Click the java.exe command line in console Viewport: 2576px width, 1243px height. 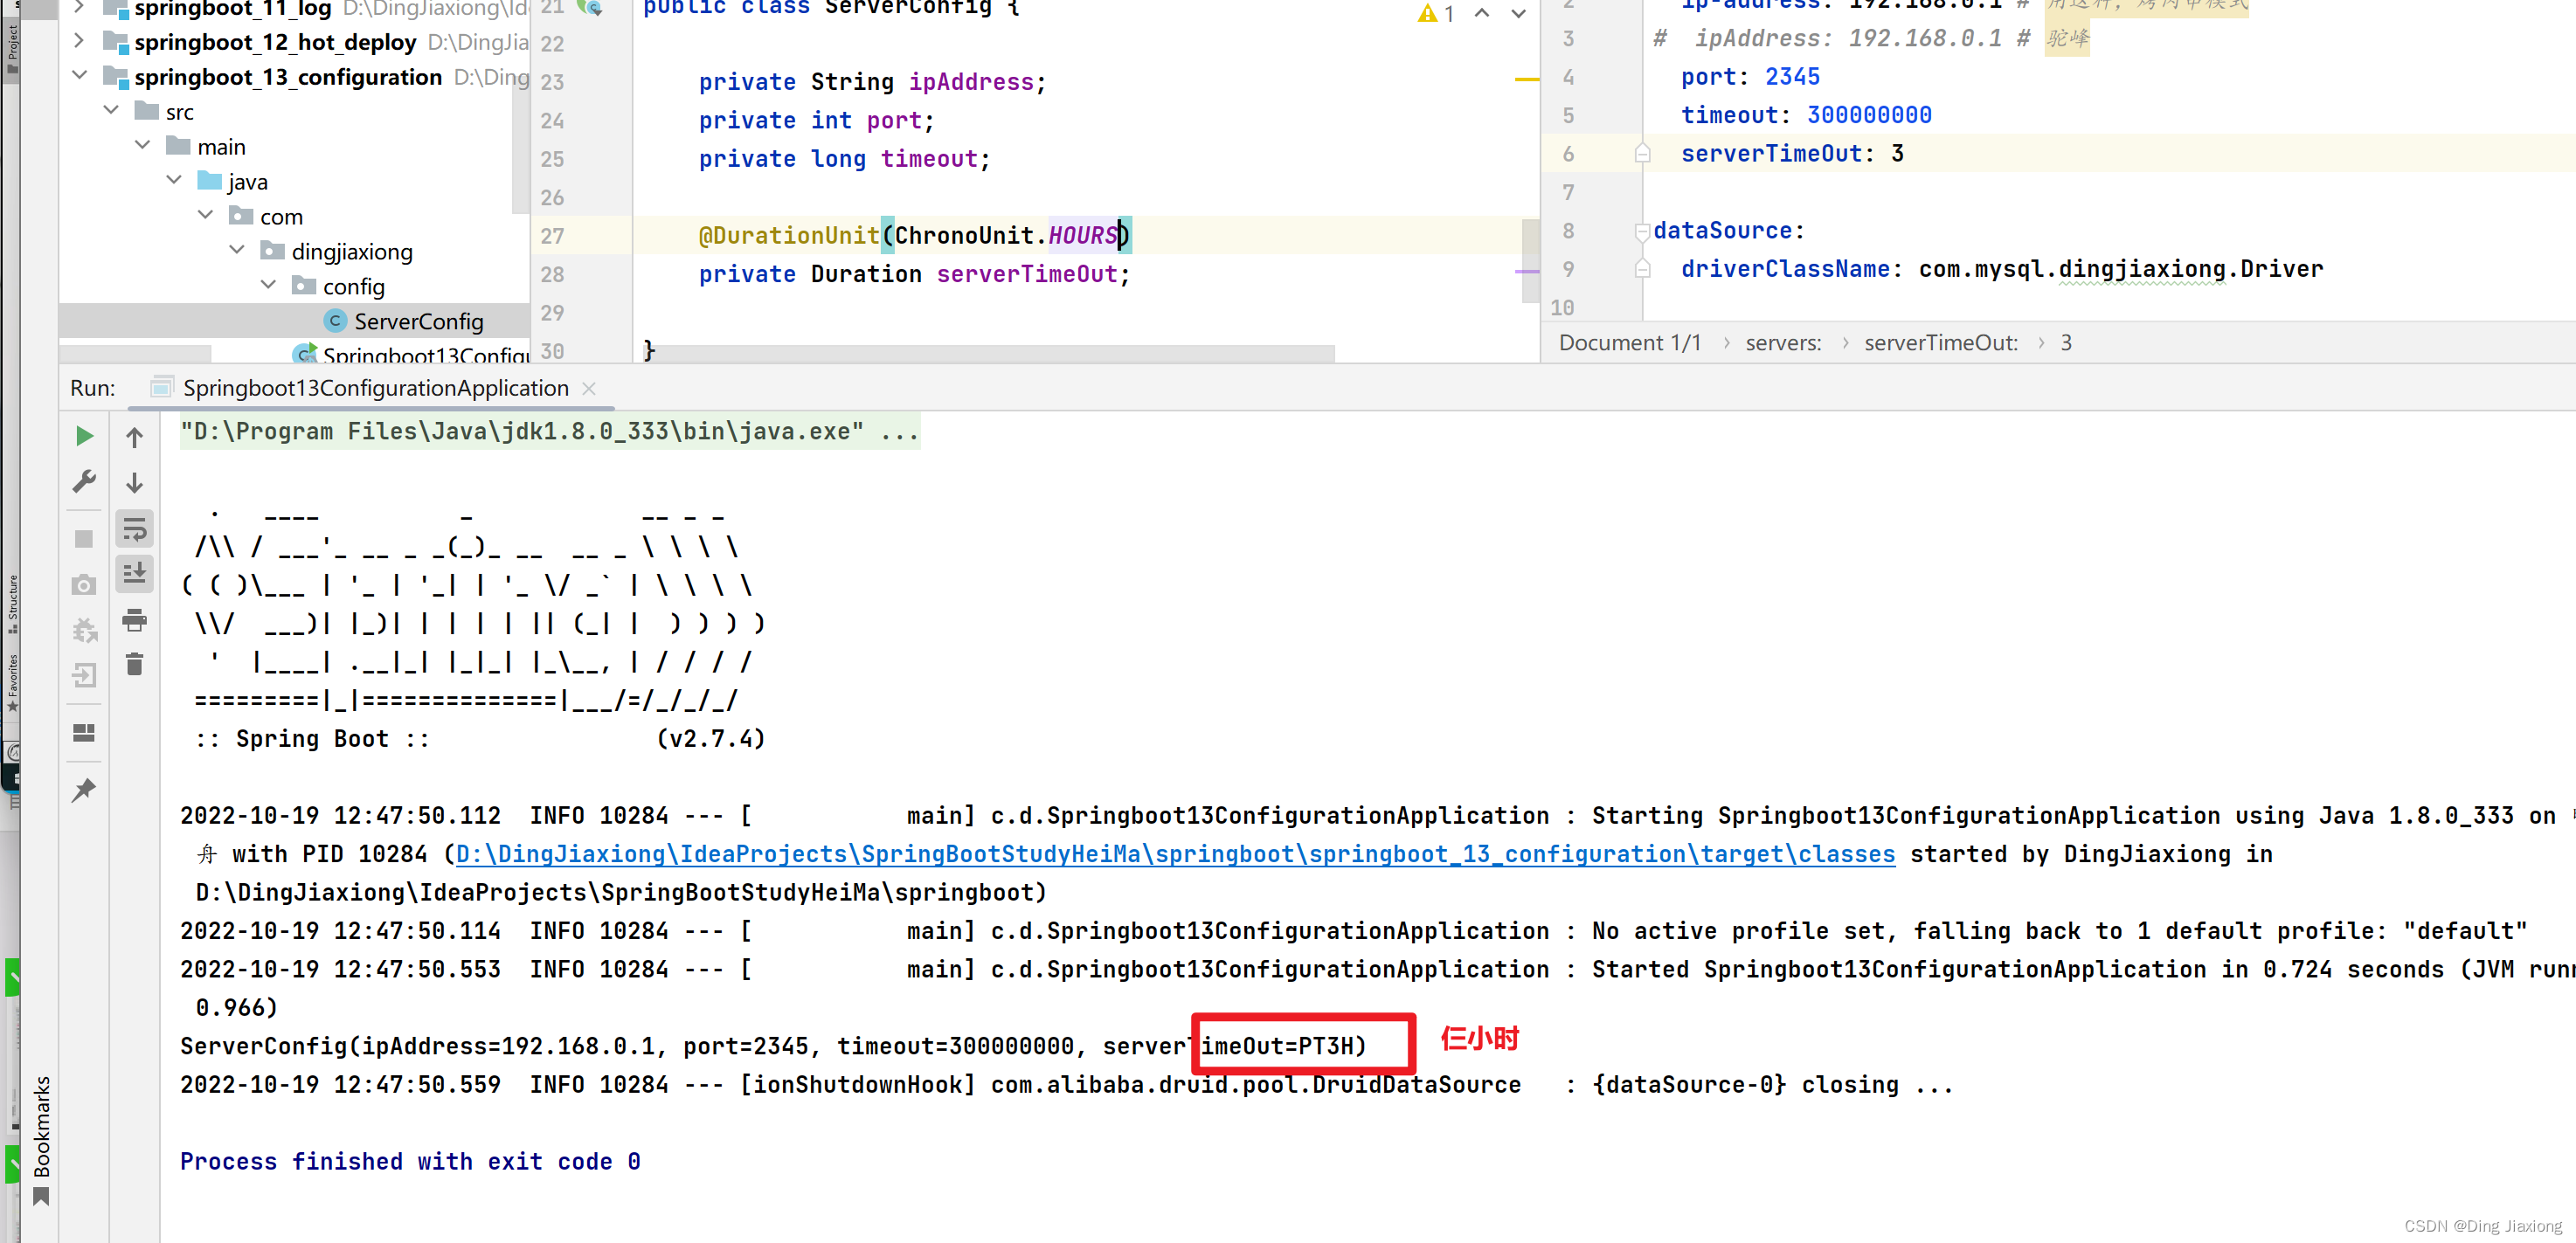pyautogui.click(x=549, y=432)
